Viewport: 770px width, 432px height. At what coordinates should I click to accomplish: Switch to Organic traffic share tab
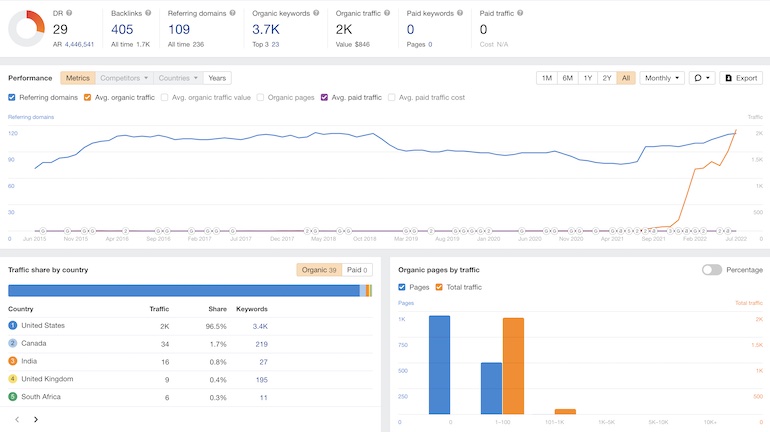(x=319, y=270)
